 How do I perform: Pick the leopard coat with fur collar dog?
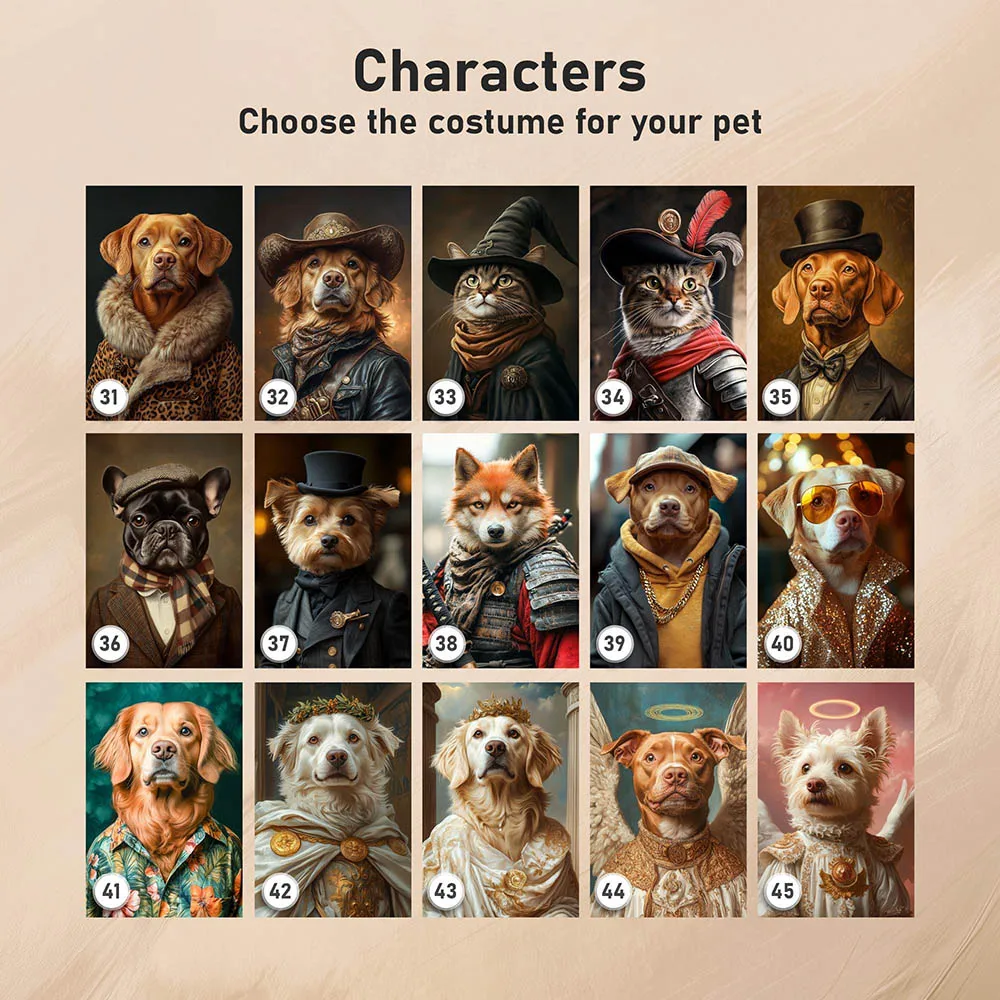[164, 303]
